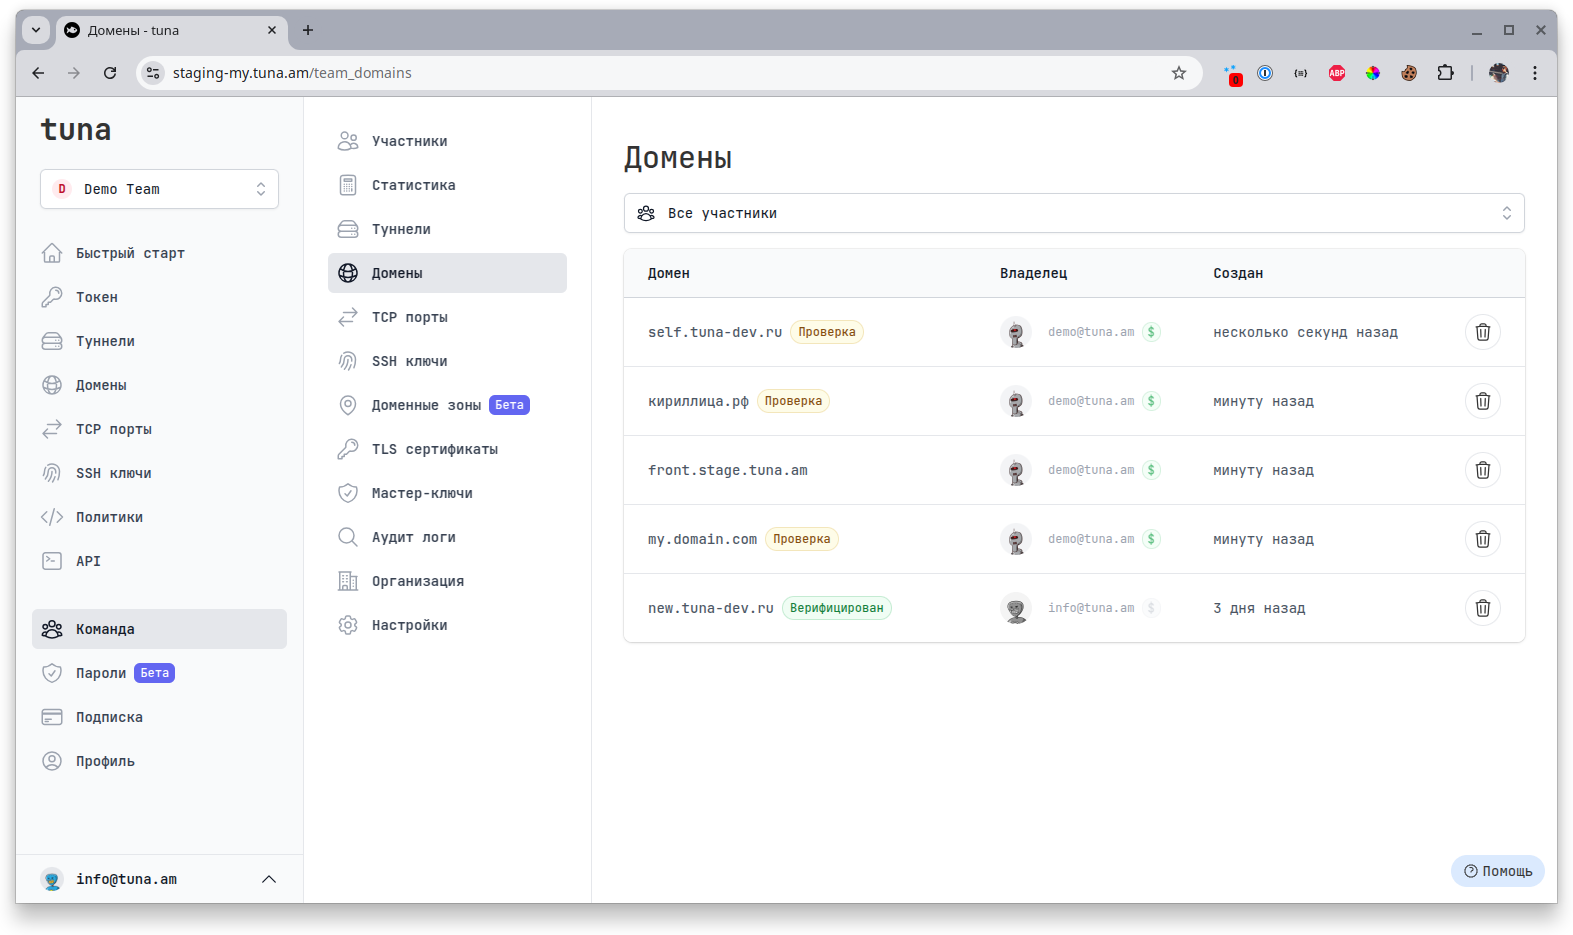Click '3 дня назад' creation time
Image resolution: width=1573 pixels, height=935 pixels.
click(1259, 608)
